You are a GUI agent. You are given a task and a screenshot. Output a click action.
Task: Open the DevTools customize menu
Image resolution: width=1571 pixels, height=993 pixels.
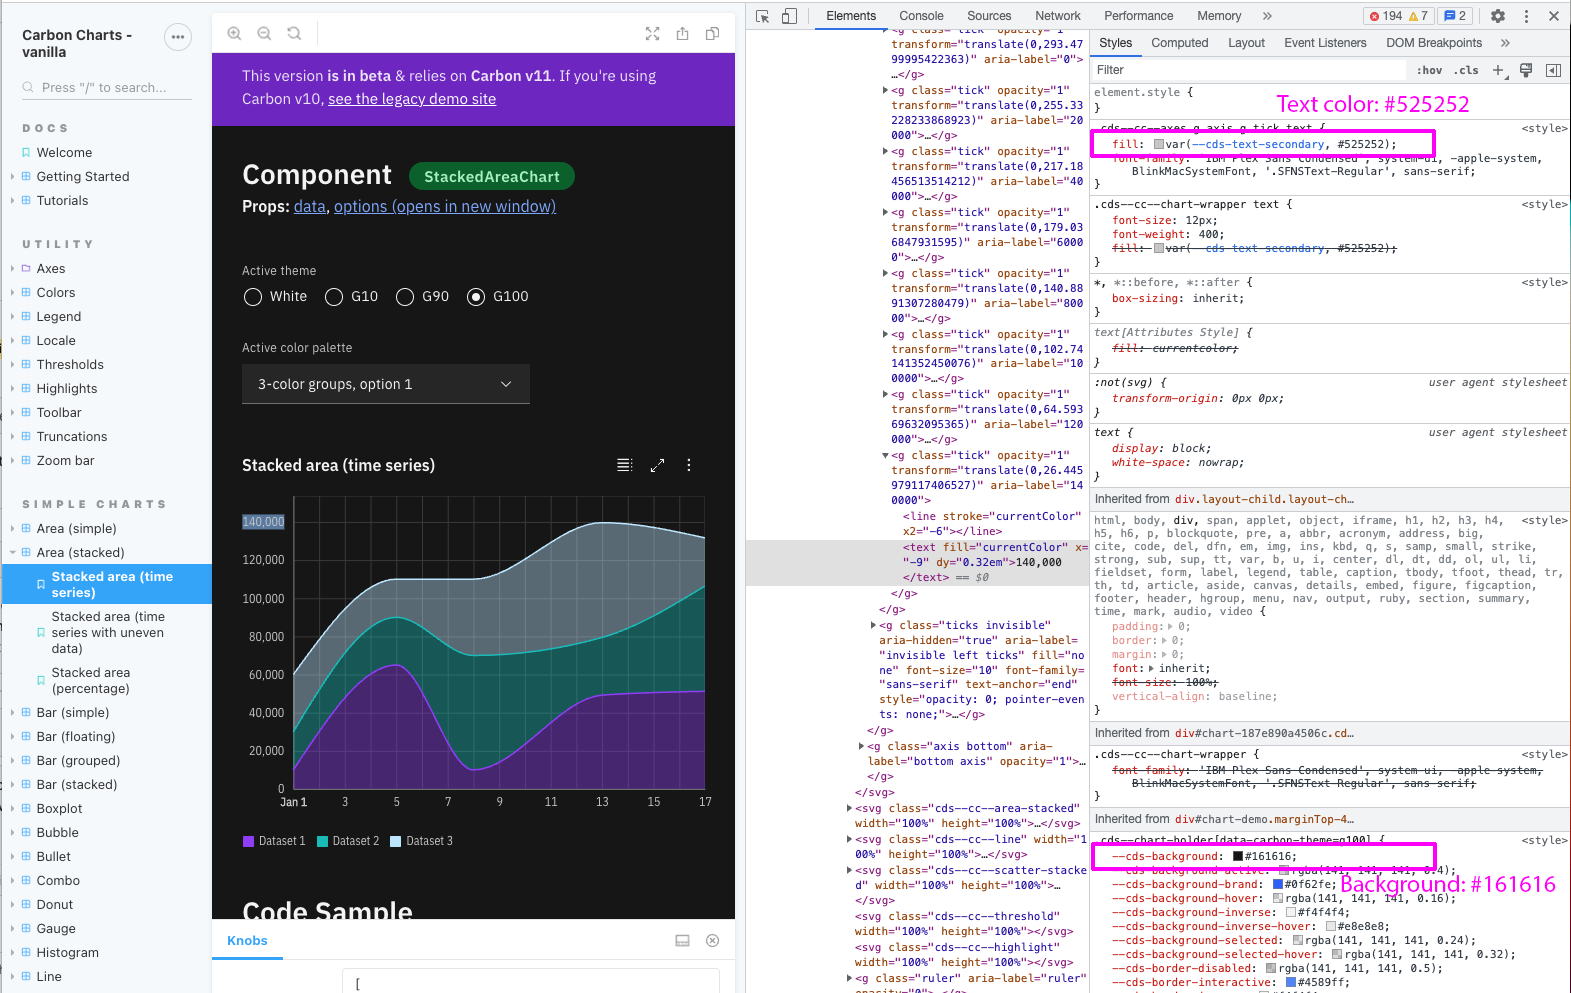click(1526, 16)
